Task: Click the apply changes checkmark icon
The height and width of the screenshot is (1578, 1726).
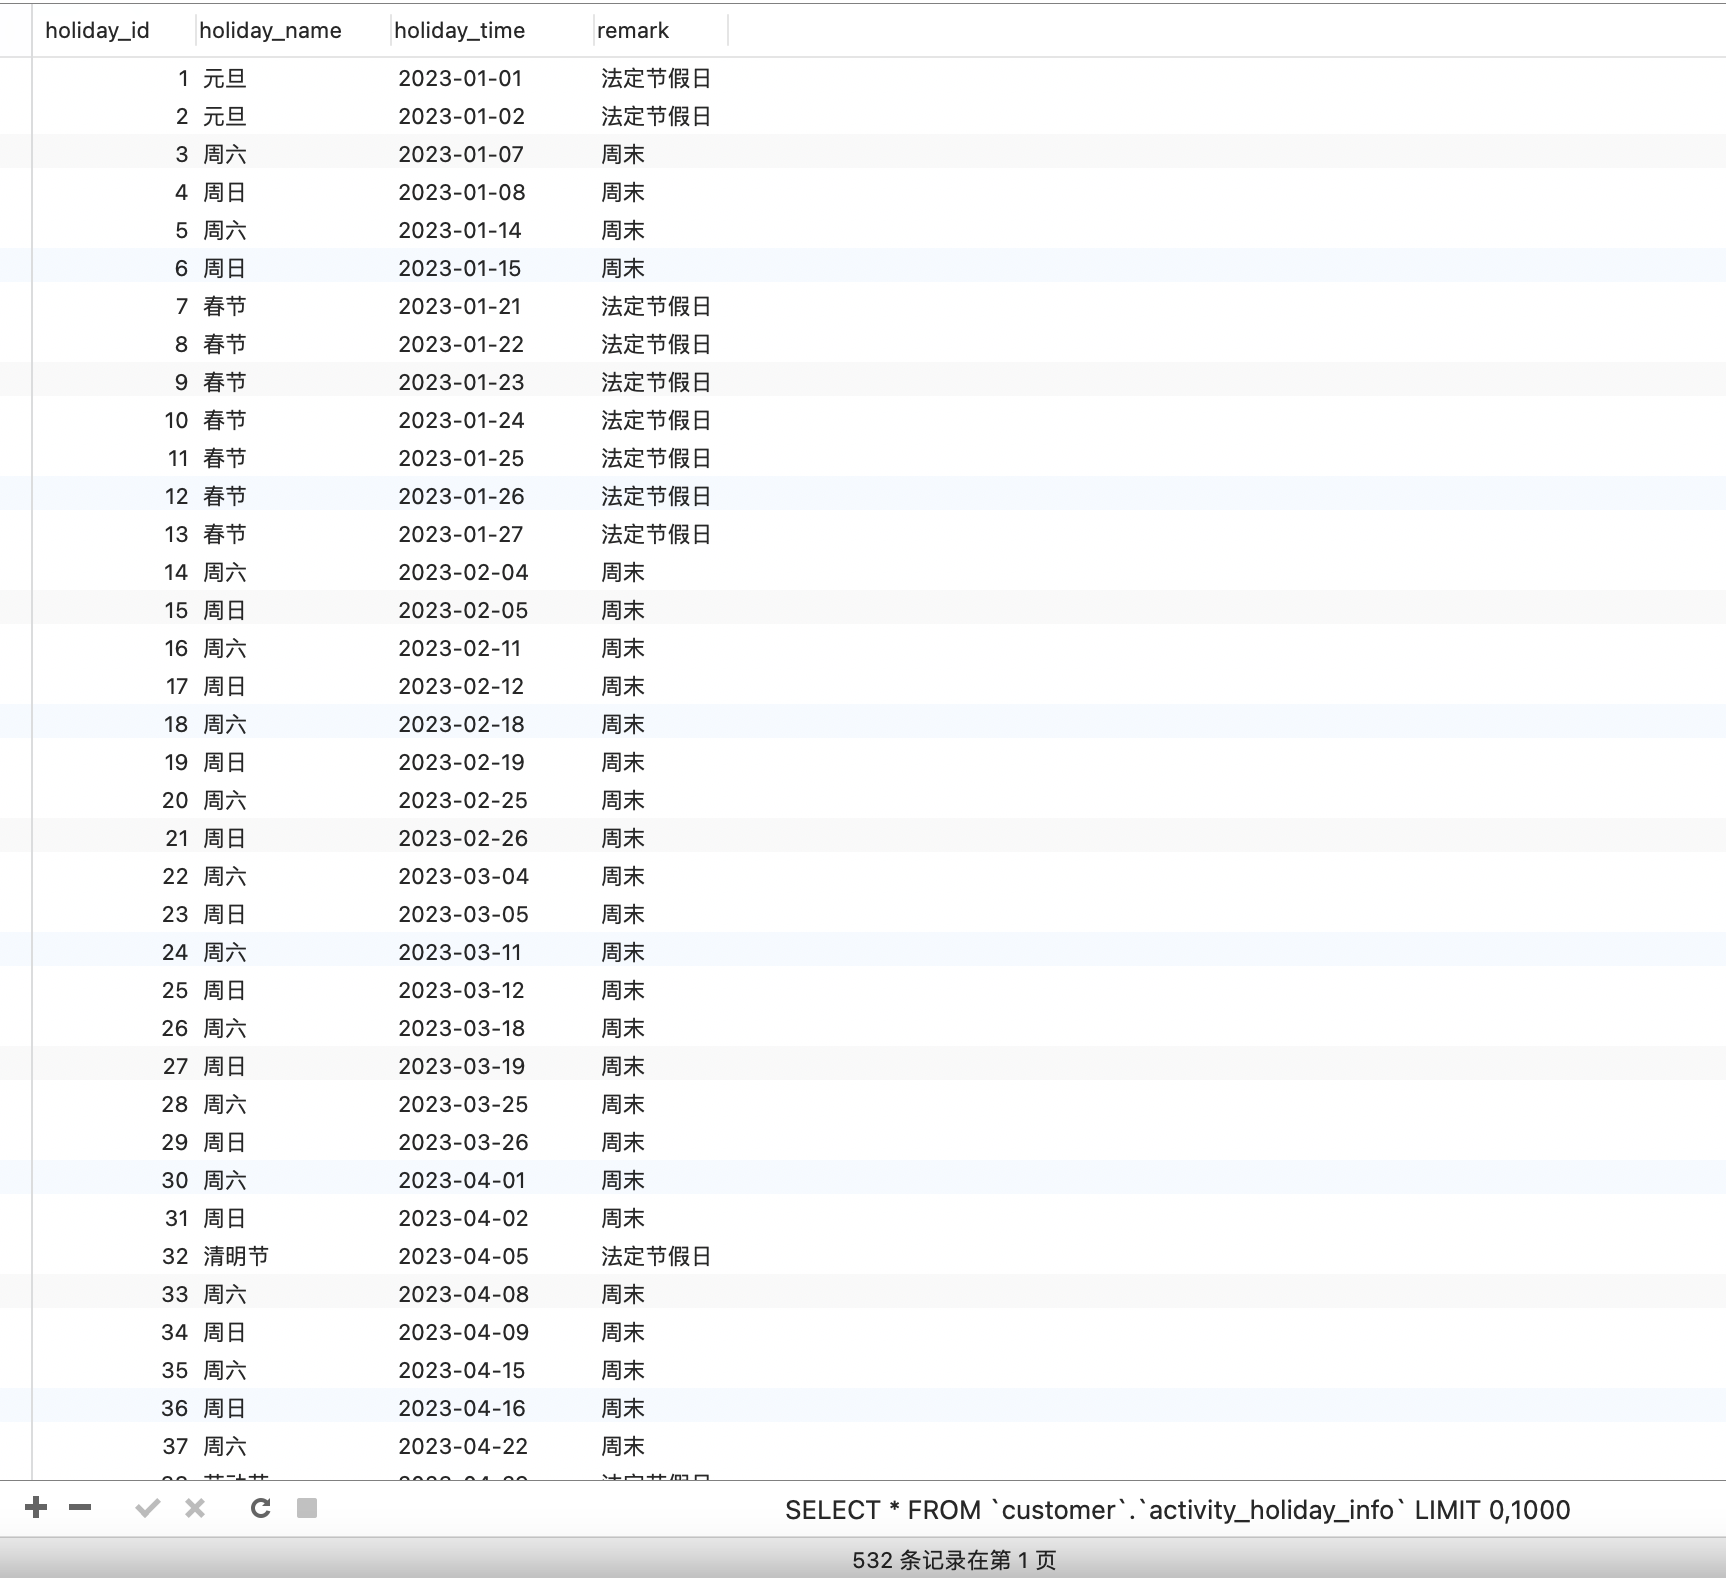Action: tap(148, 1508)
